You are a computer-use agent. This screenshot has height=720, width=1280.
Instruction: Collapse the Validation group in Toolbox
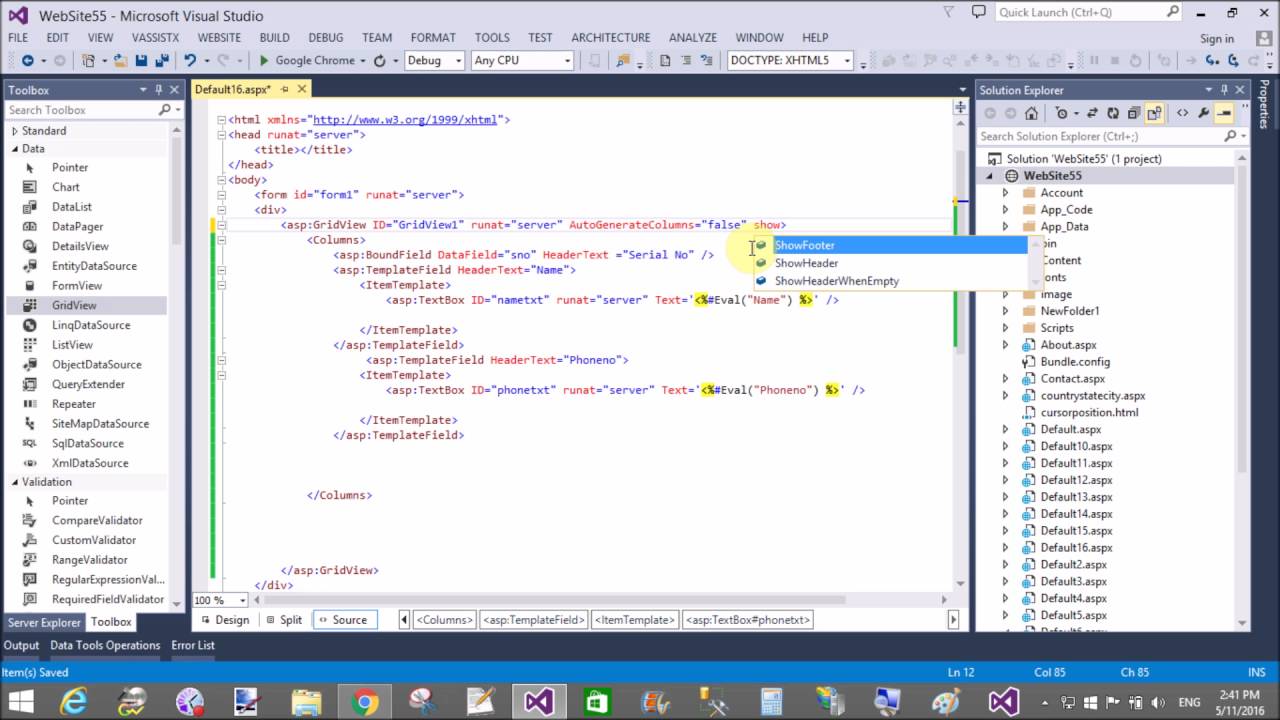coord(15,482)
